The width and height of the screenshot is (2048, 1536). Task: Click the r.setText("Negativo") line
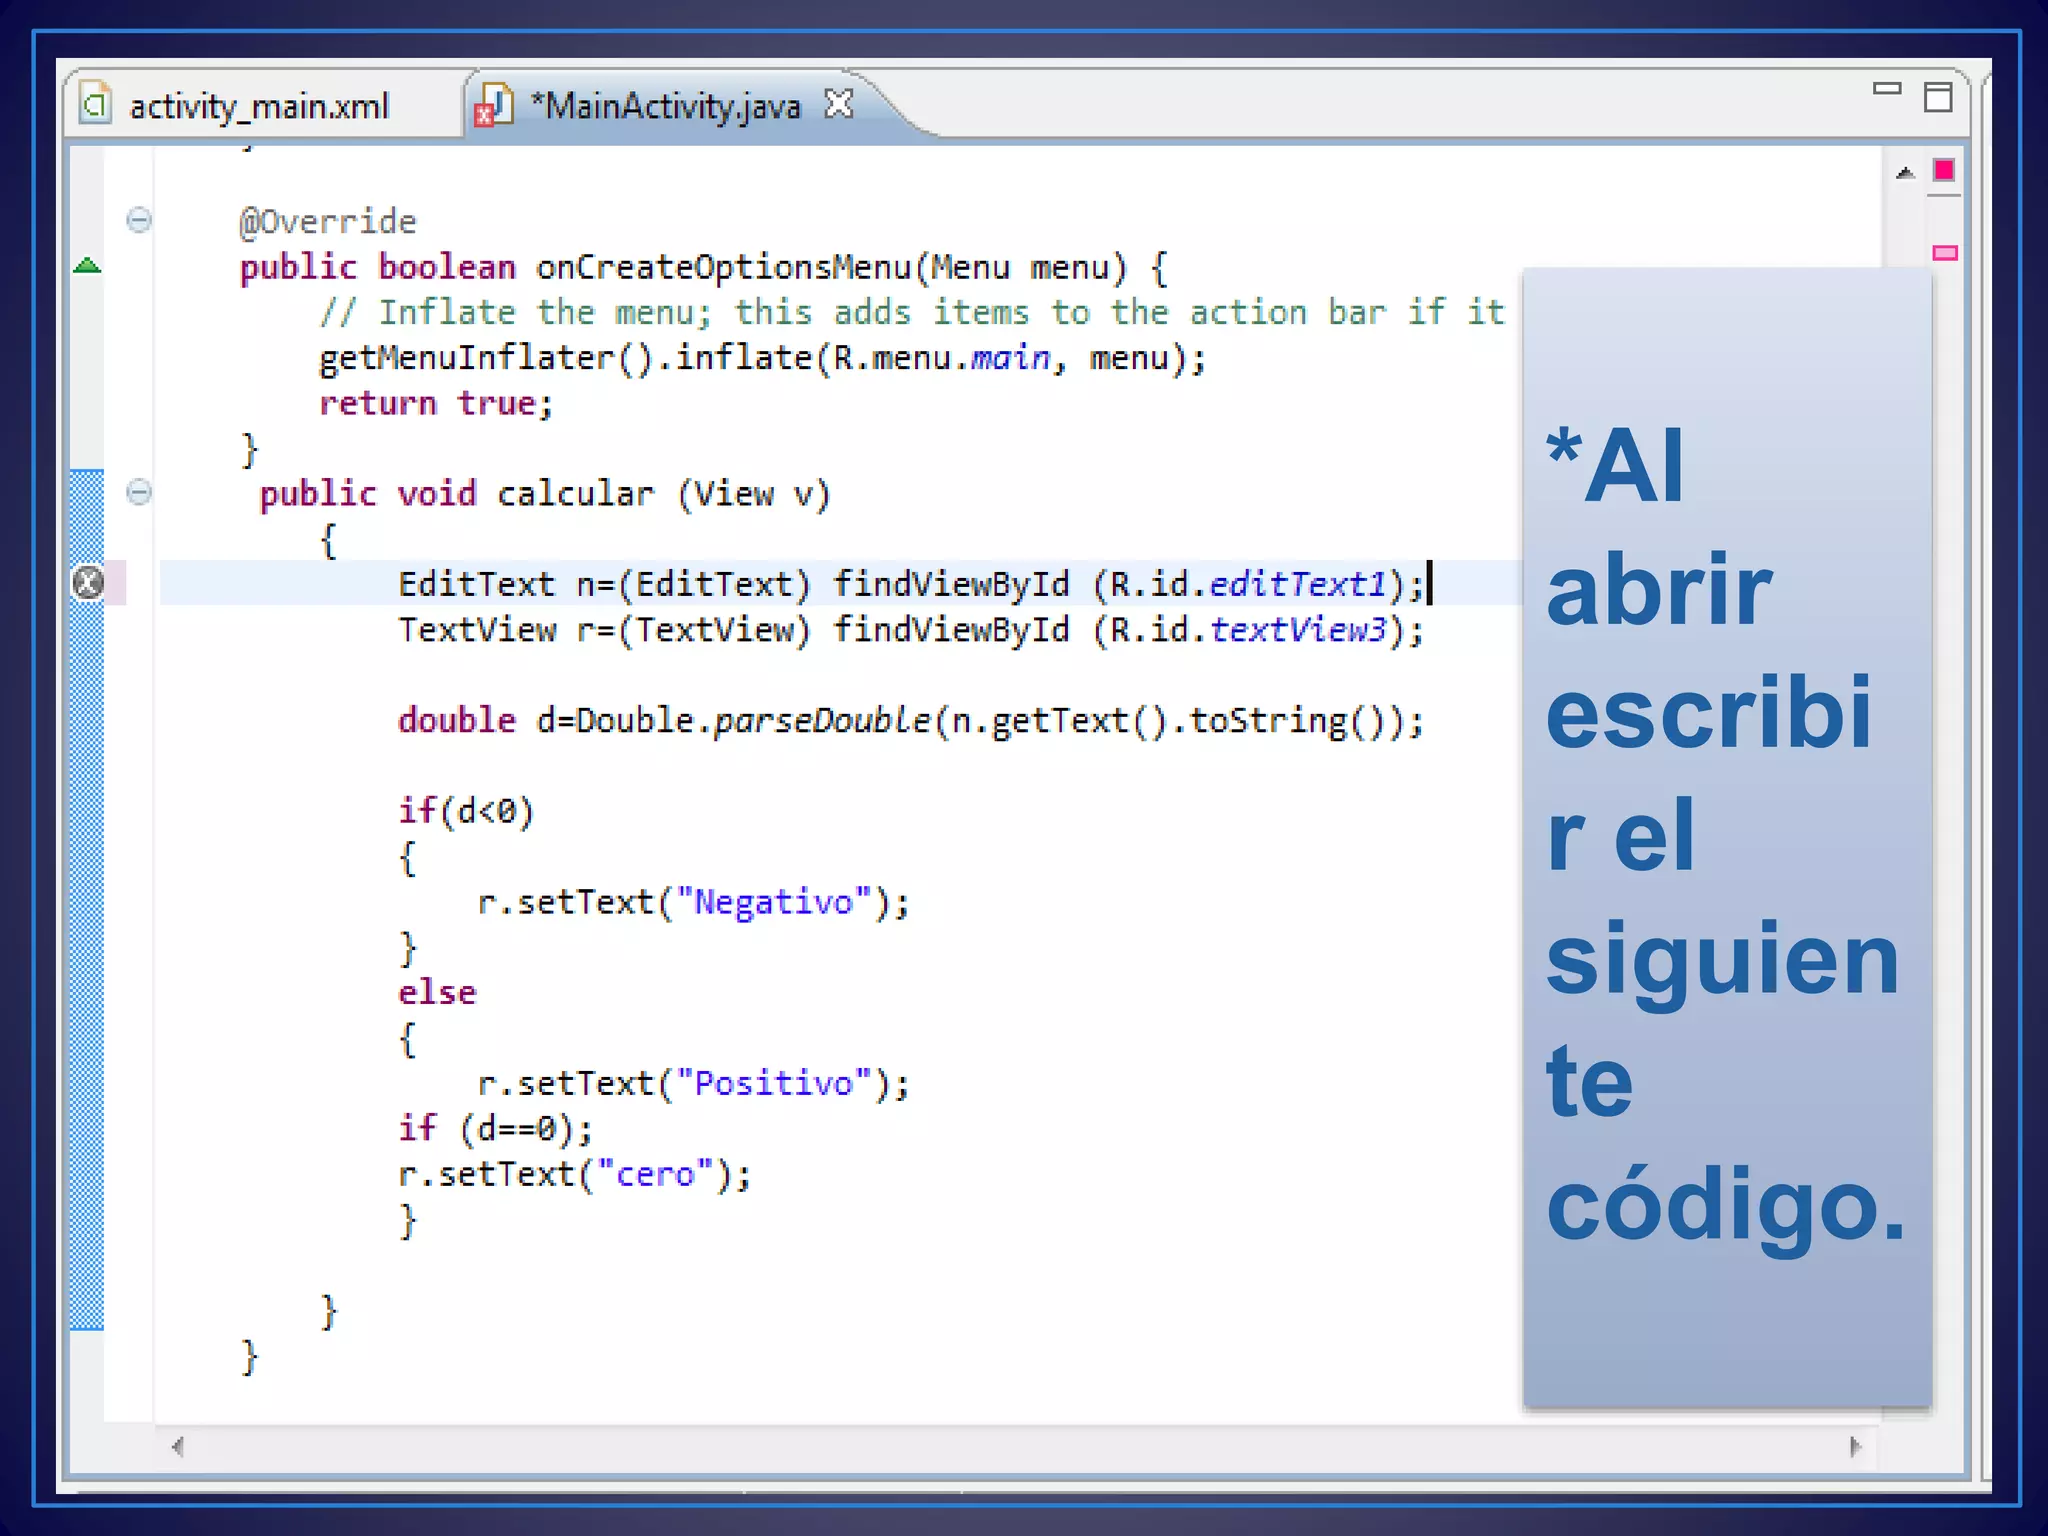[x=693, y=902]
